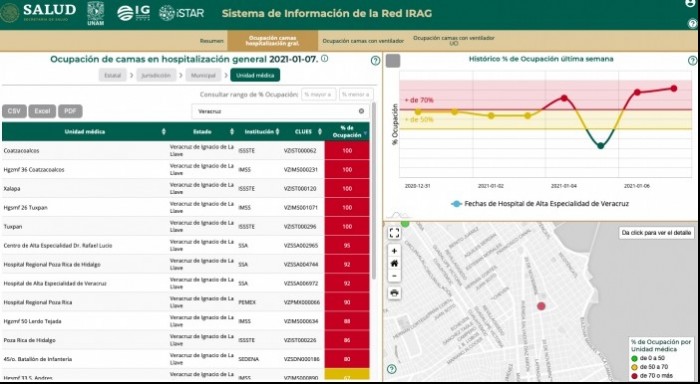700x384 pixels.
Task: Export table as Excel
Action: click(42, 111)
